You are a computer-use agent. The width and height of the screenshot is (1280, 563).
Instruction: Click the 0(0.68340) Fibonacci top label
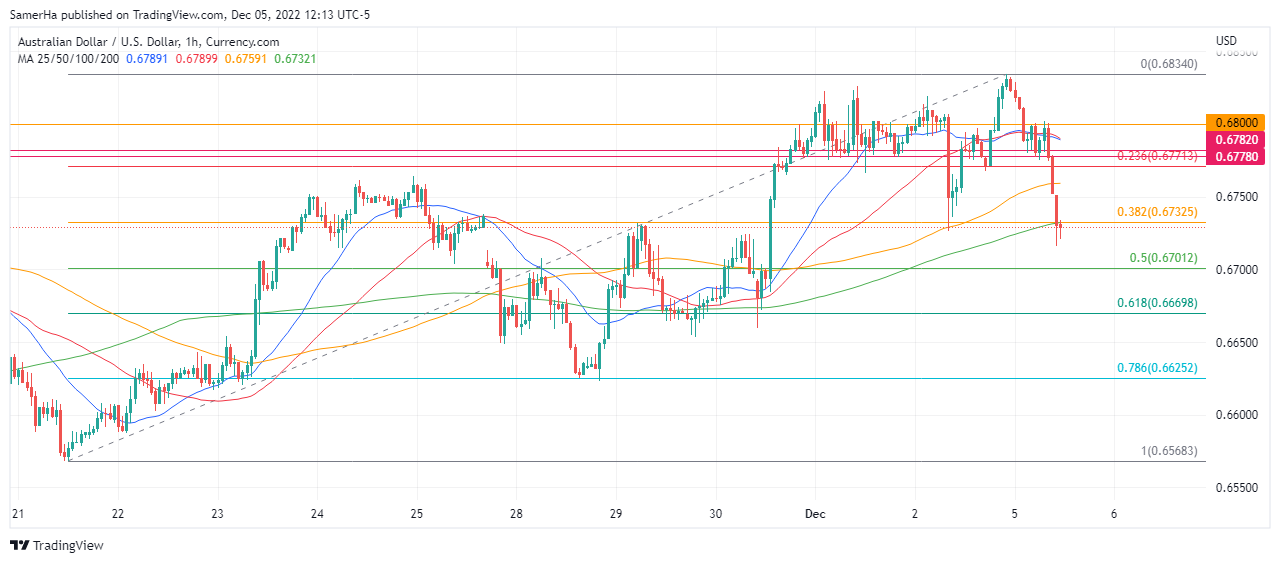[1169, 64]
